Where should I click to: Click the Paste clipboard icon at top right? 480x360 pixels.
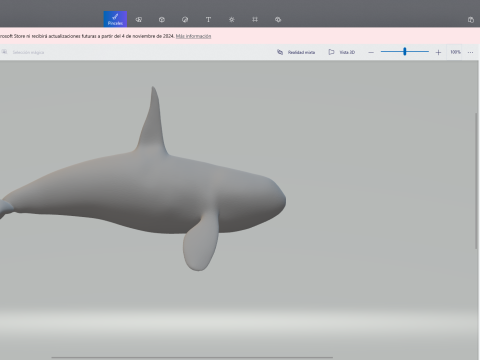click(x=471, y=20)
